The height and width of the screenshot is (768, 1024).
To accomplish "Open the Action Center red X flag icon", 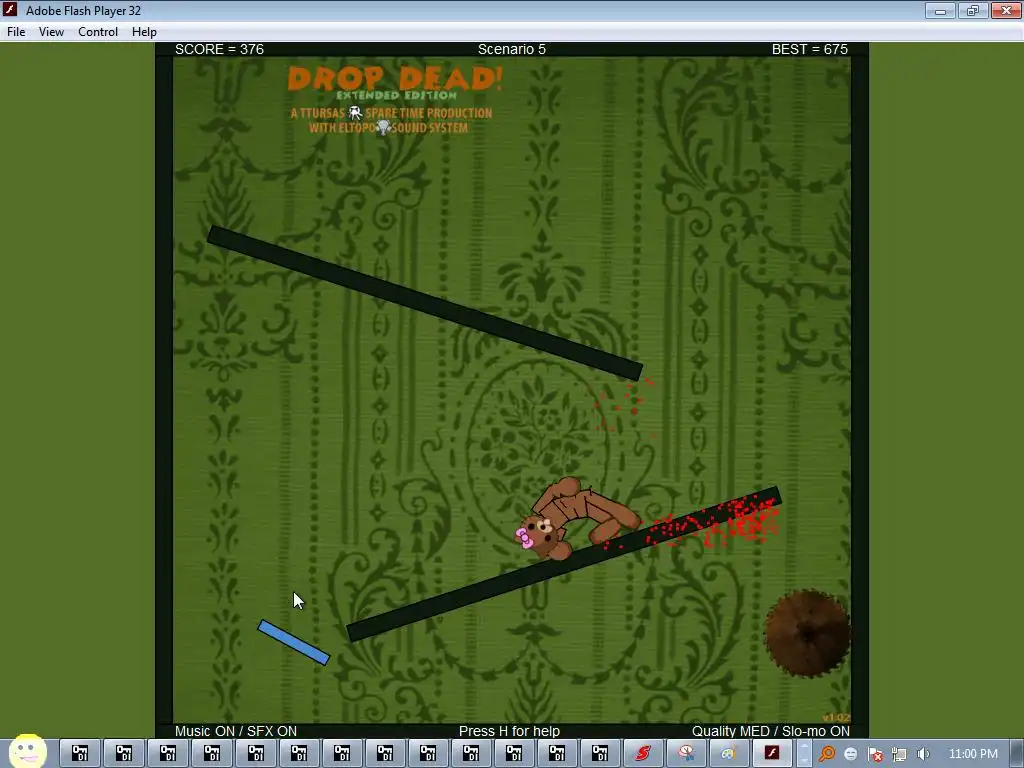I will (875, 754).
